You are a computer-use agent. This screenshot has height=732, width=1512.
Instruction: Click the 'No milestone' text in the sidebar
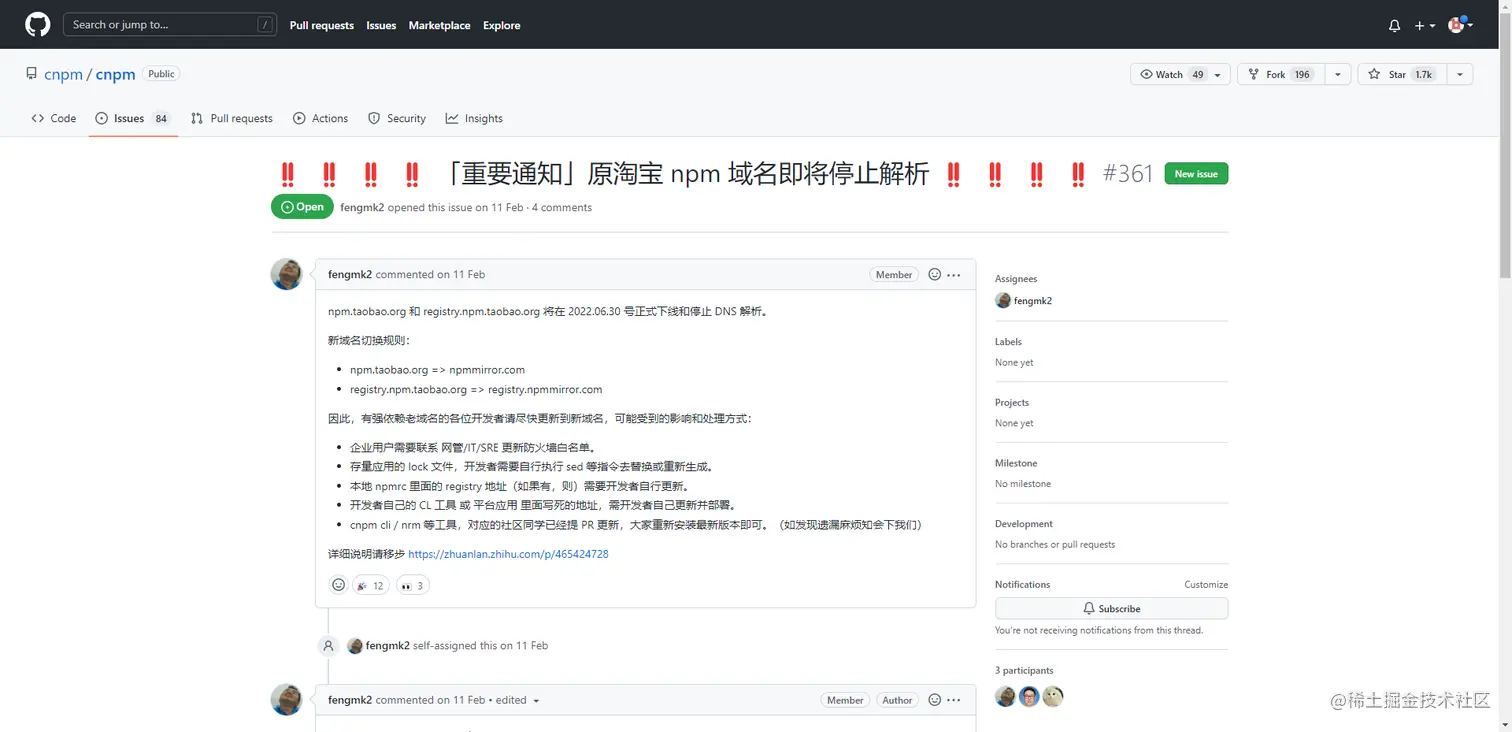pos(1023,484)
